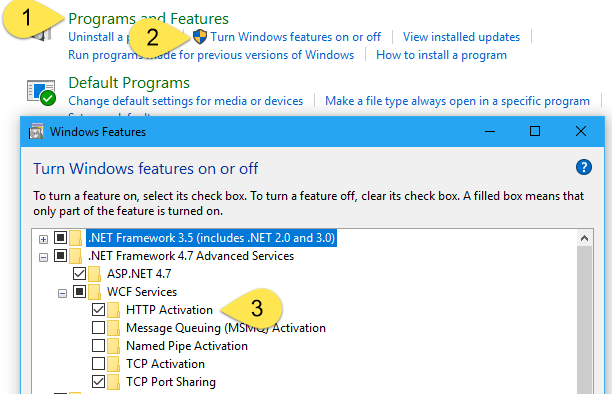Click the ASP.NET 4.7 folder icon
Image resolution: width=612 pixels, height=394 pixels.
tap(94, 274)
